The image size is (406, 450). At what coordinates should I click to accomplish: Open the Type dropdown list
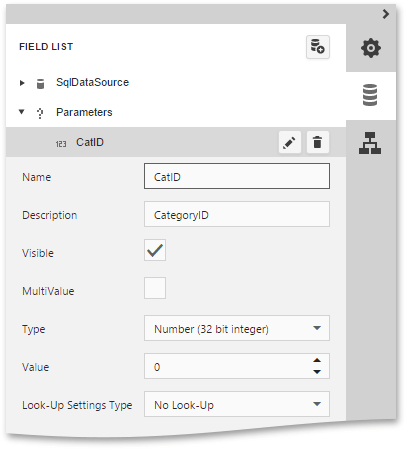point(237,328)
